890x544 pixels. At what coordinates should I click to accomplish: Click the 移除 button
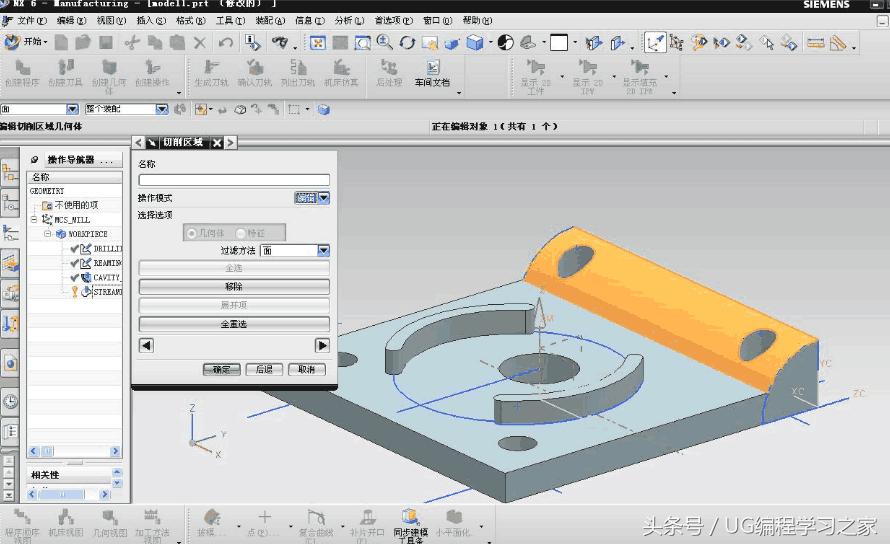coord(234,287)
